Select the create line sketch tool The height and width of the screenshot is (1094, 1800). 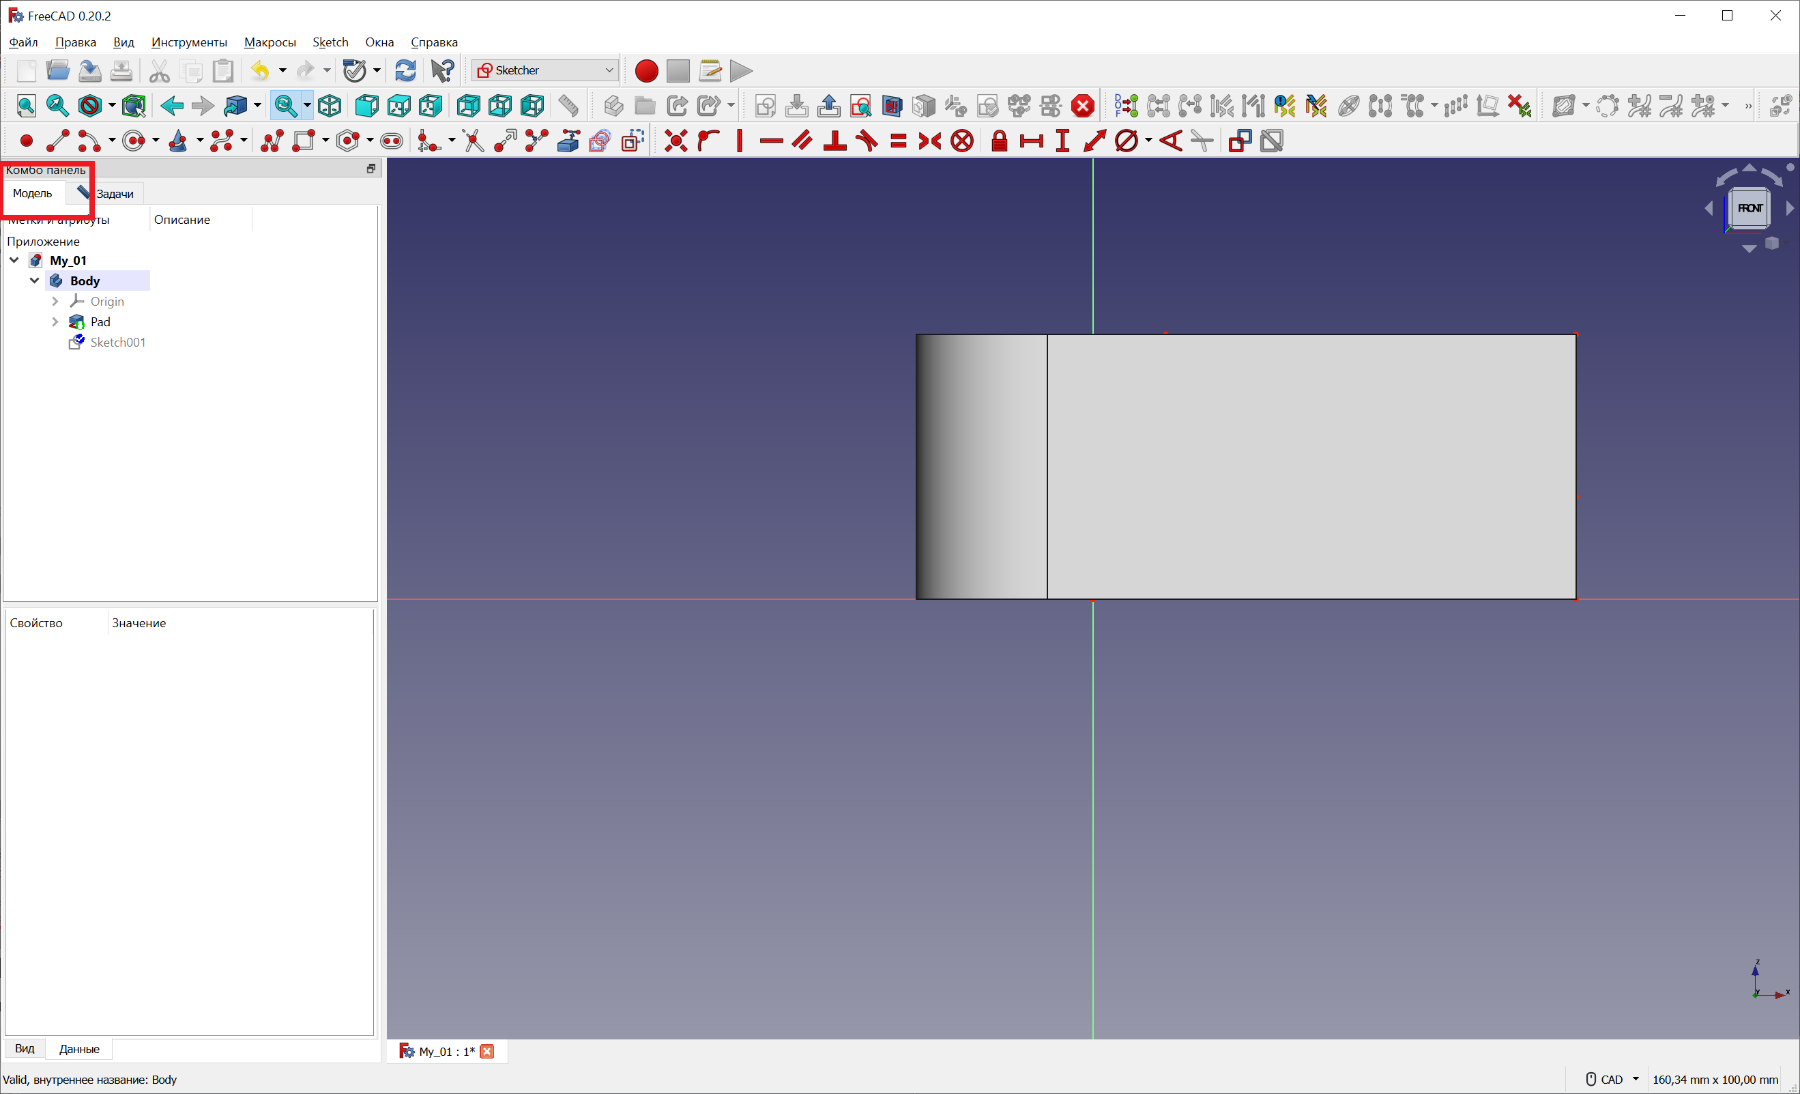tap(58, 141)
